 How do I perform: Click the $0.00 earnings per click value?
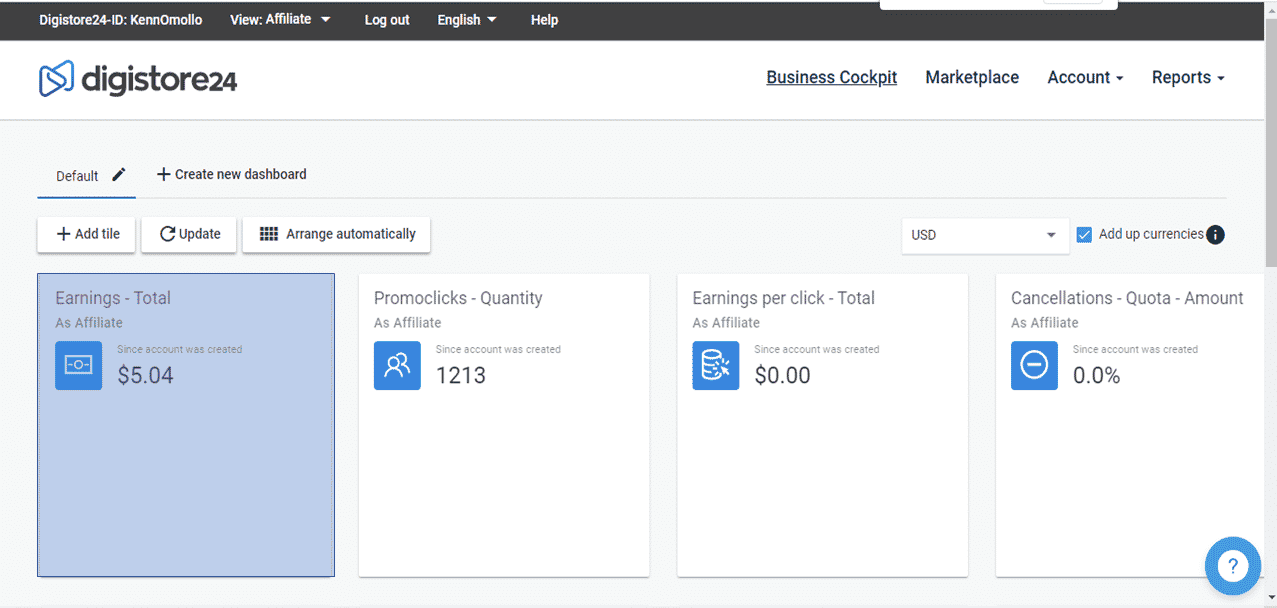click(783, 376)
